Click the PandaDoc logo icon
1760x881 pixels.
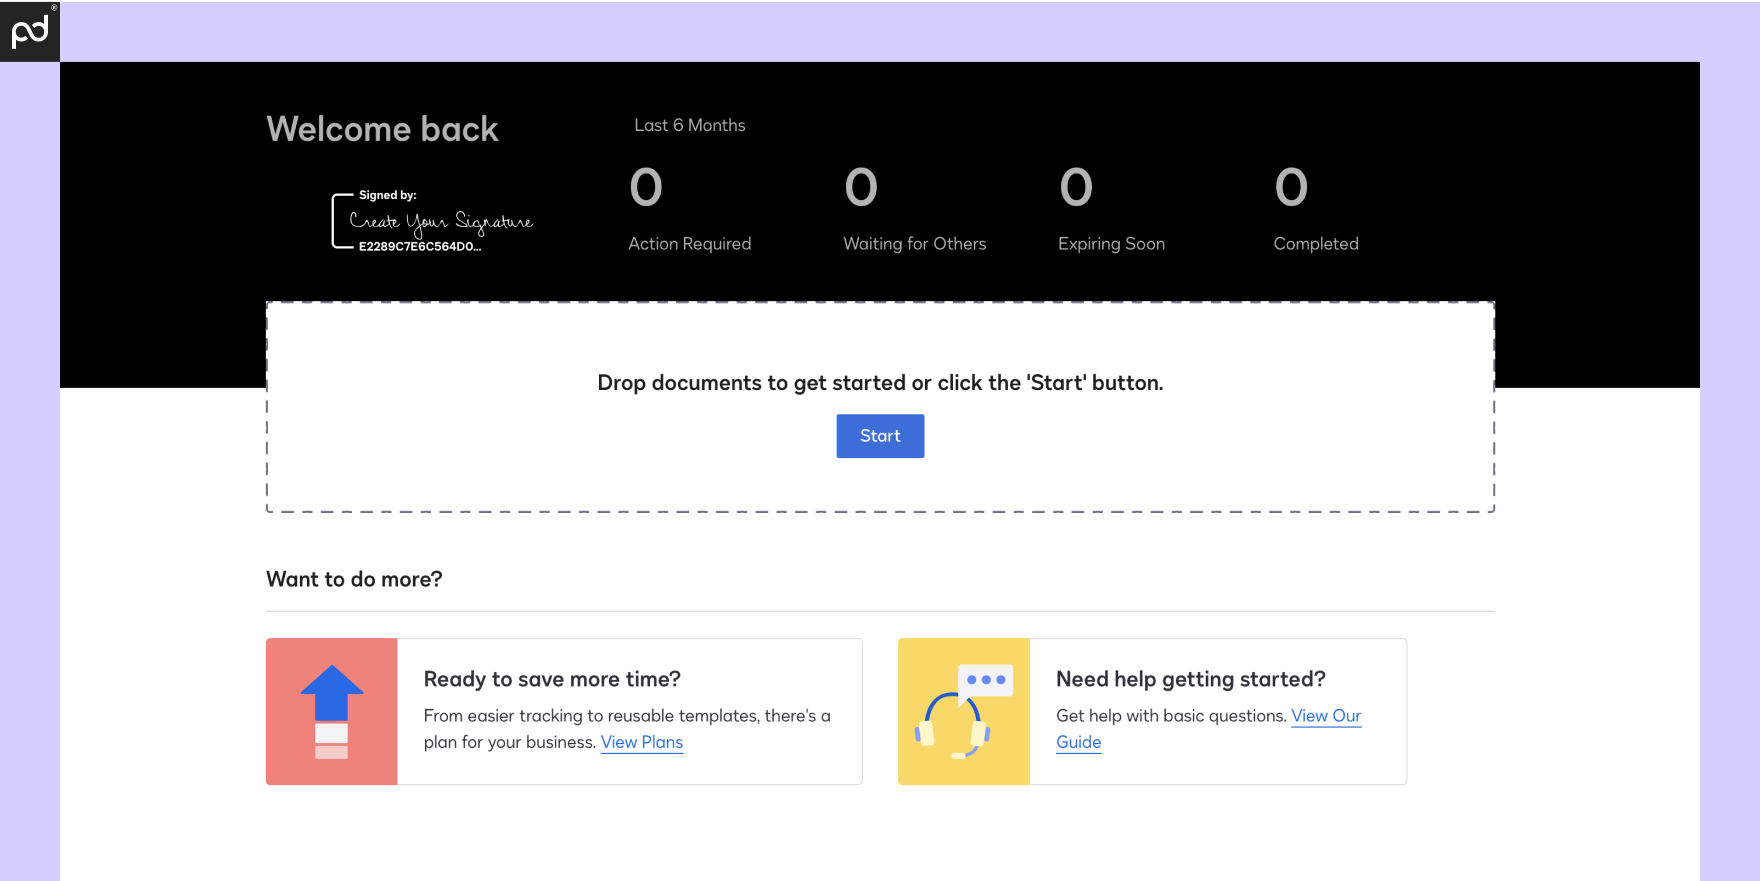tap(29, 31)
